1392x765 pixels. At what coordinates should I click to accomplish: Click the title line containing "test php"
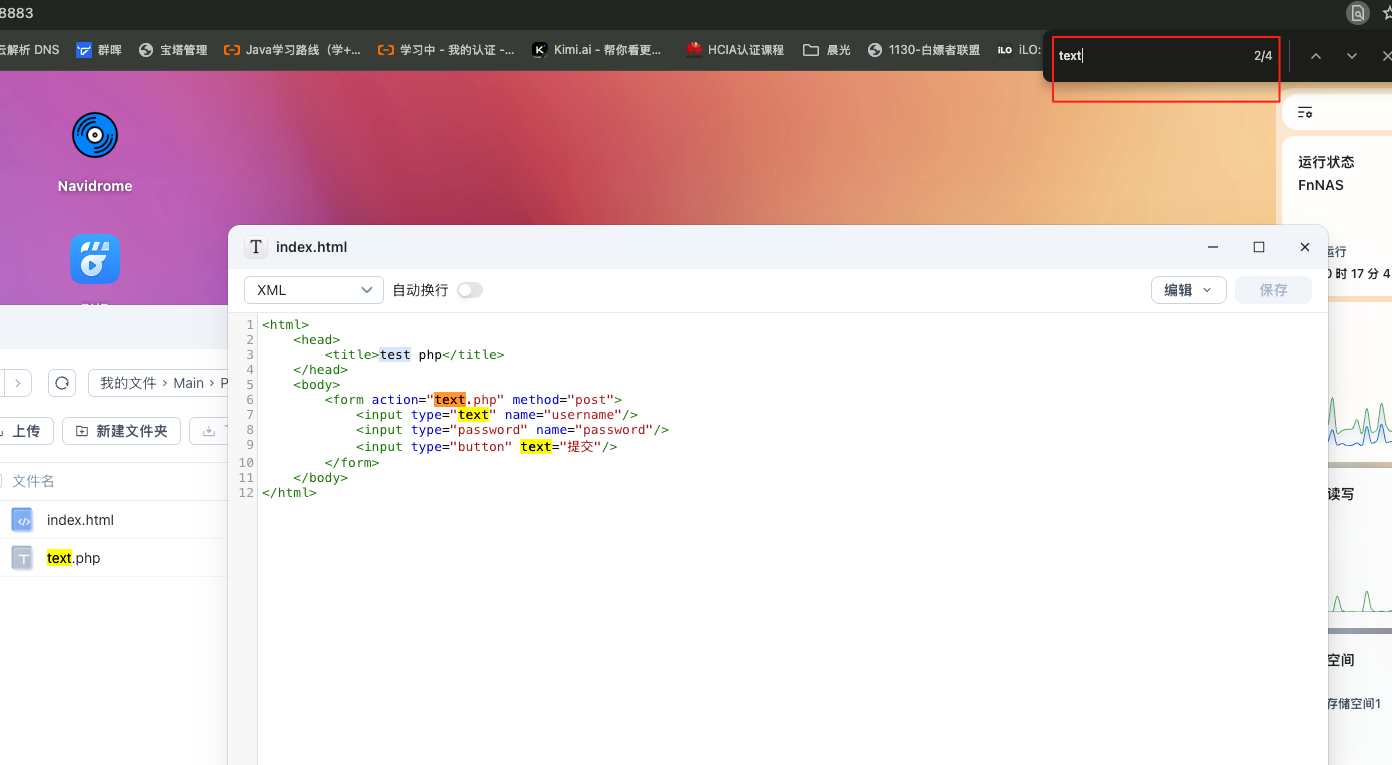414,355
